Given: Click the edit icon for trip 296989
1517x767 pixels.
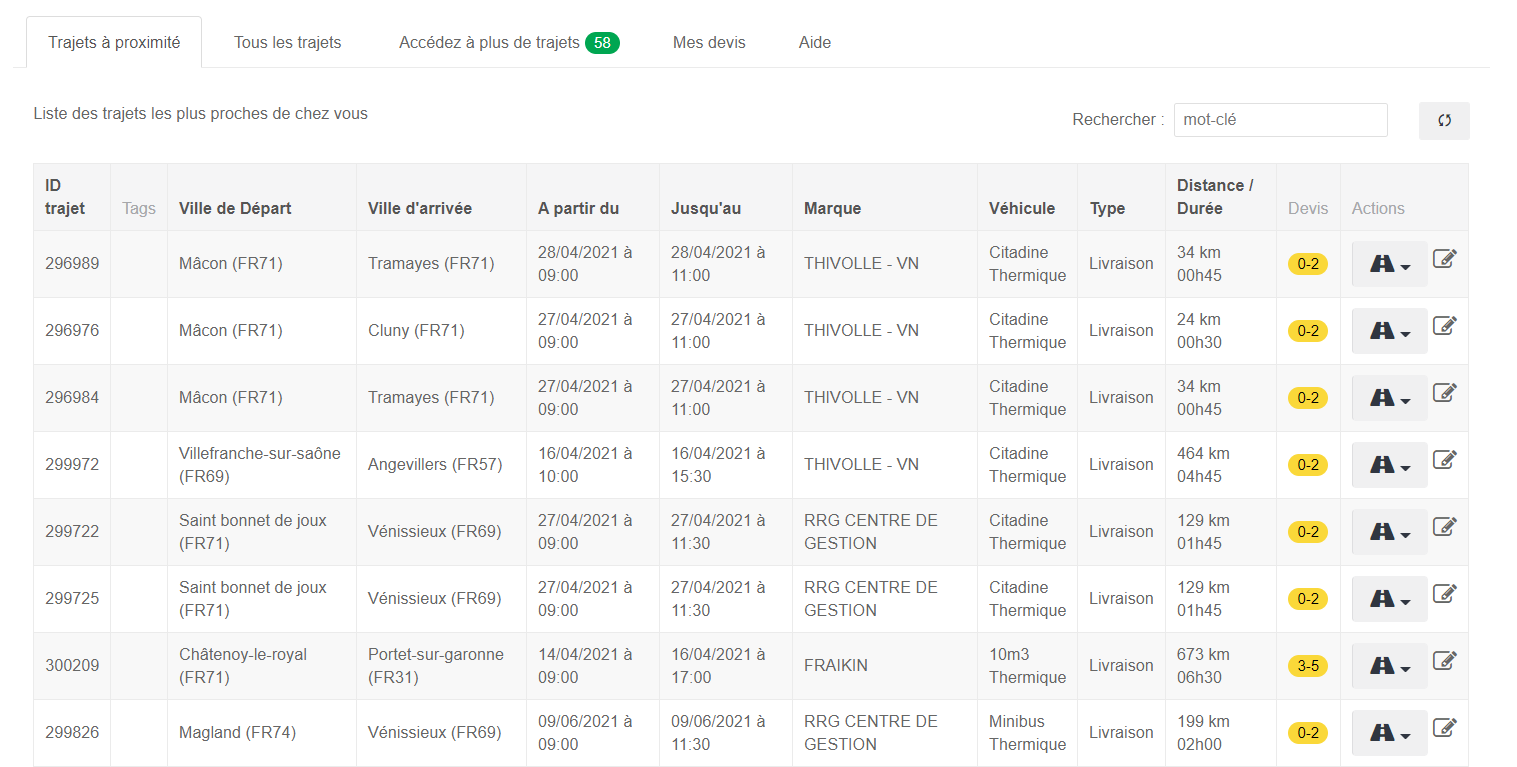Looking at the screenshot, I should click(x=1444, y=259).
